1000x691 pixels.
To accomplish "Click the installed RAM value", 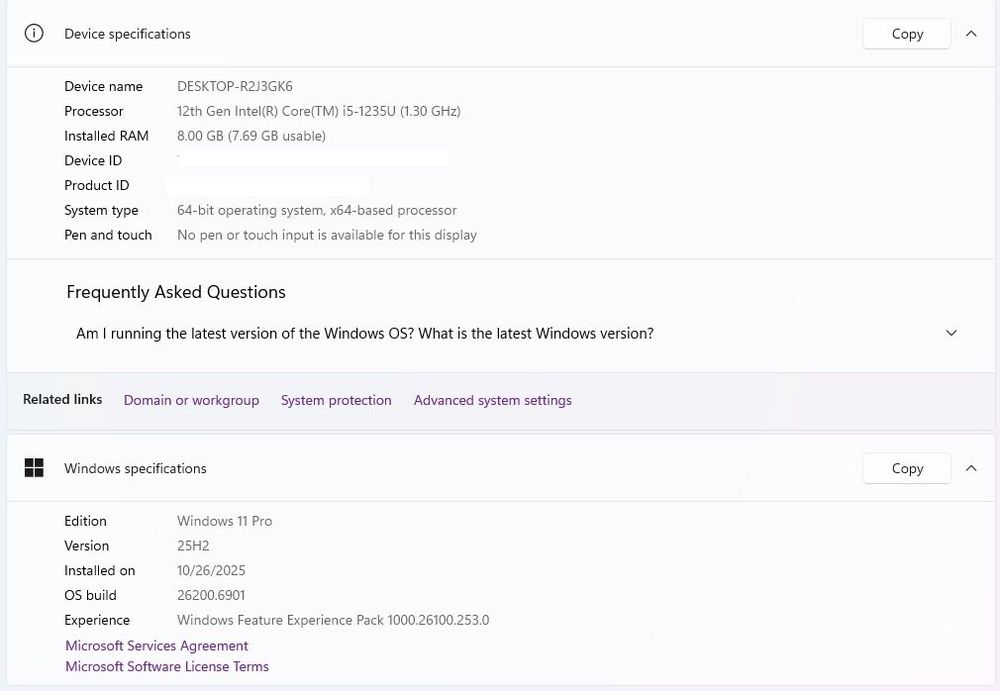I will 251,136.
